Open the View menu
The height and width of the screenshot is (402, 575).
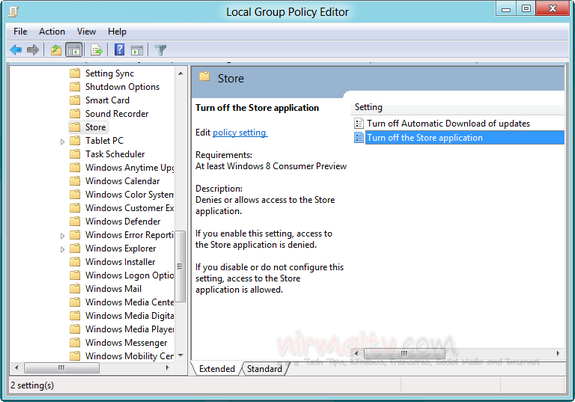point(87,32)
